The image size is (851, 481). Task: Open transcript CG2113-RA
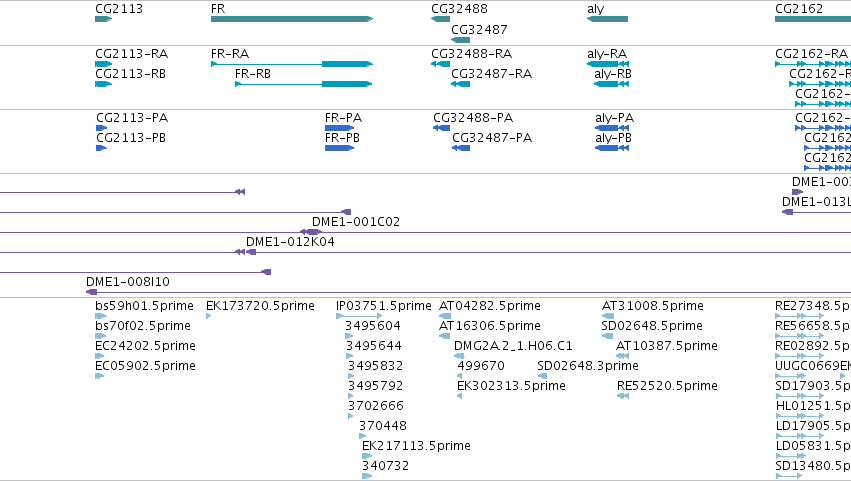click(103, 64)
